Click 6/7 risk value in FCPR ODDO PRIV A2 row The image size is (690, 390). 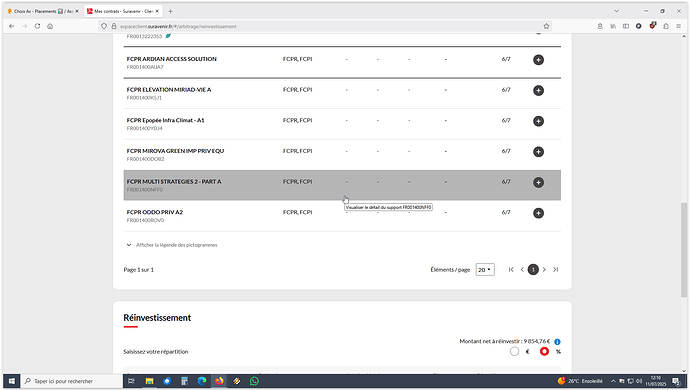tap(506, 212)
